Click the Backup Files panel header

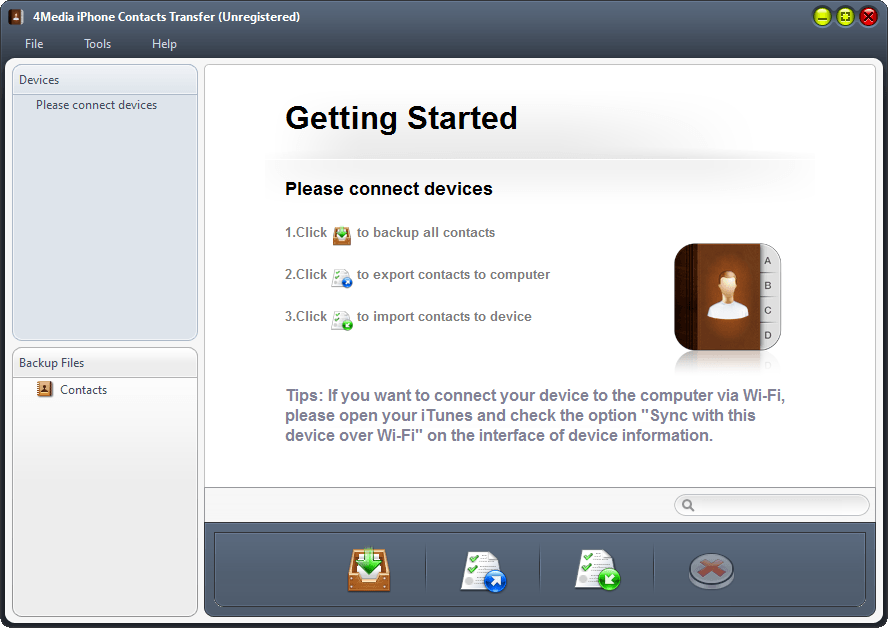coord(105,363)
